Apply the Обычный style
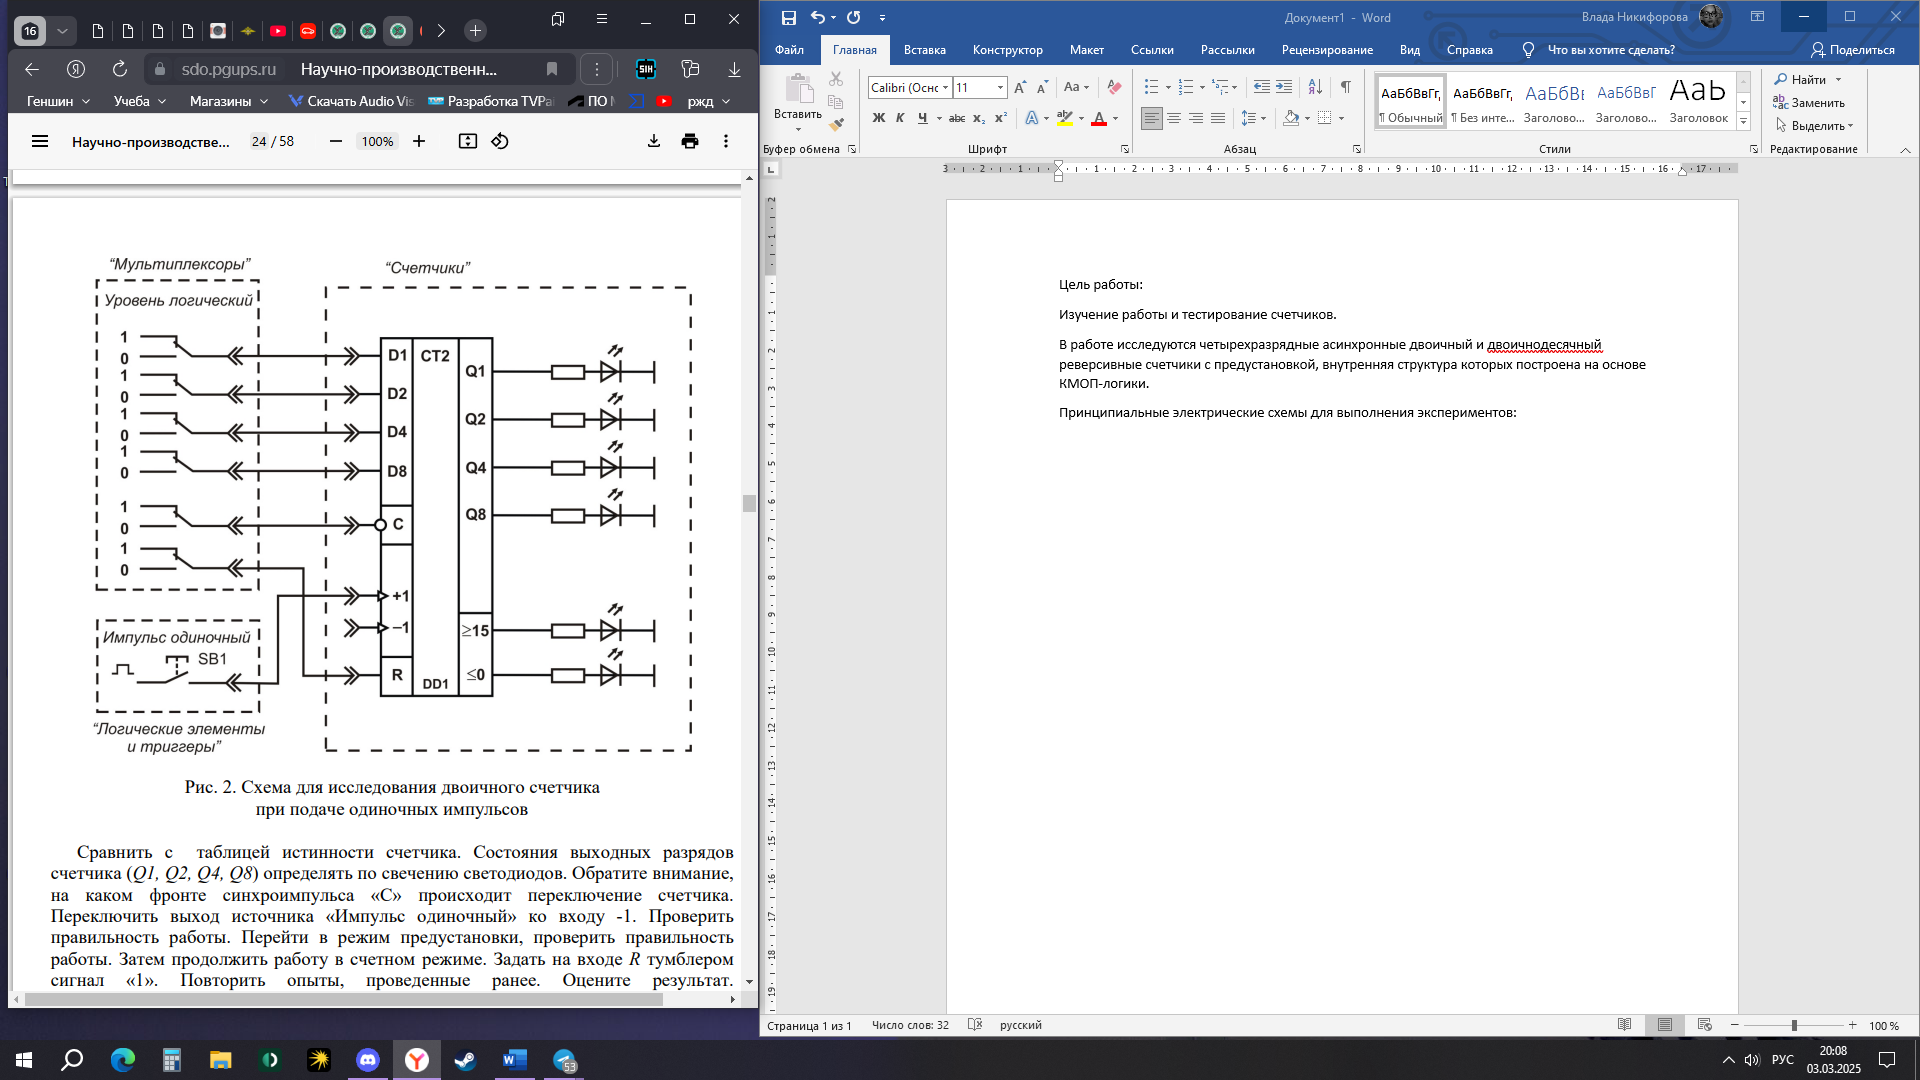 [x=1411, y=101]
